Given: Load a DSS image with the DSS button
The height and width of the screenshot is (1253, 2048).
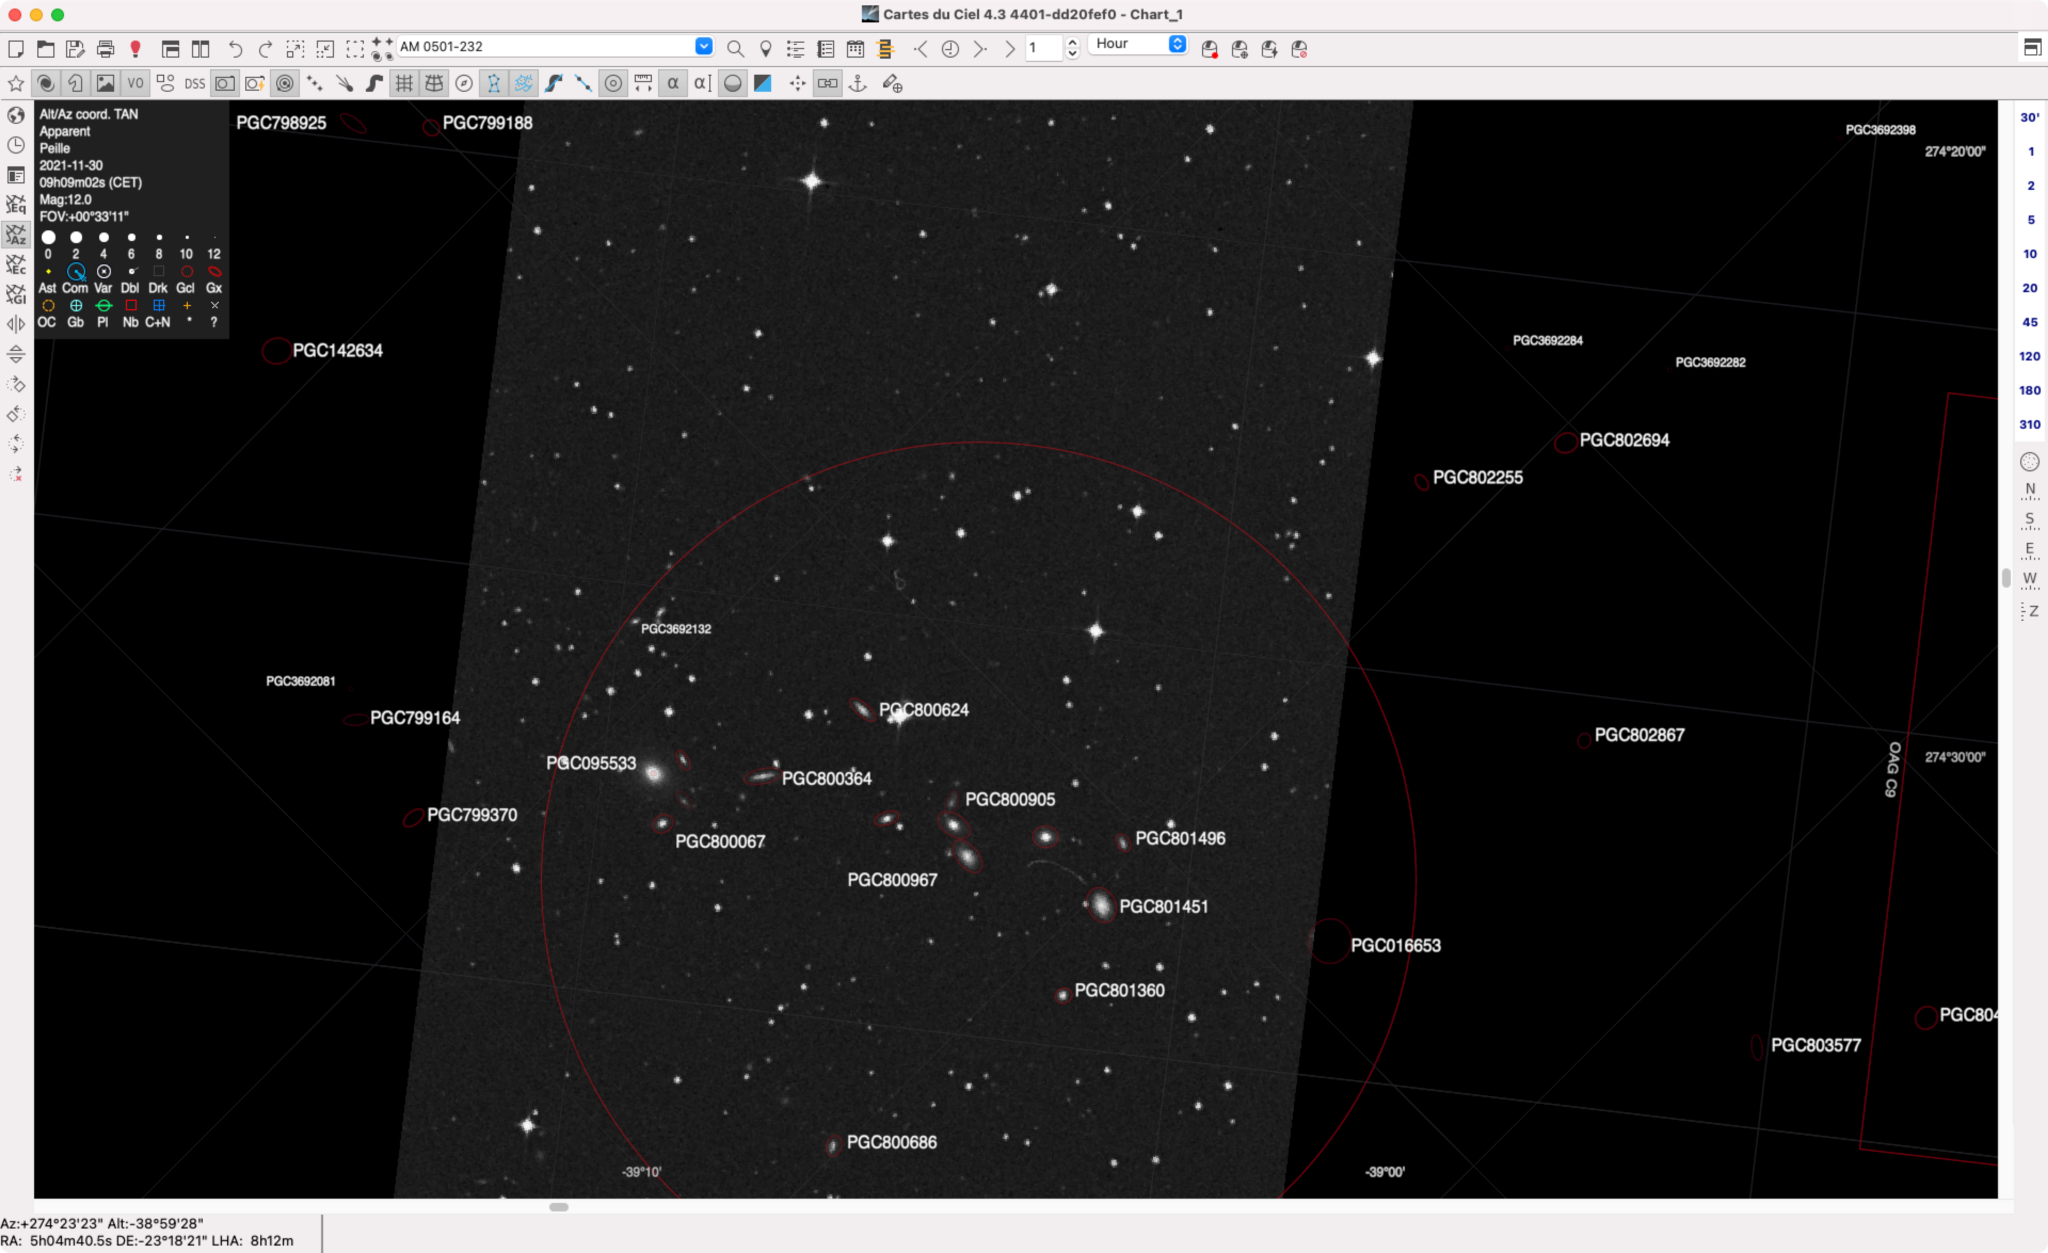Looking at the screenshot, I should pyautogui.click(x=195, y=83).
